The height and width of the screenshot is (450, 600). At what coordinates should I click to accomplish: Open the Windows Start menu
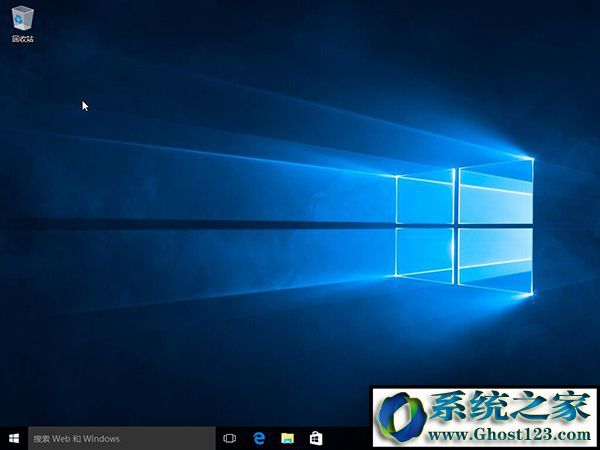14,438
